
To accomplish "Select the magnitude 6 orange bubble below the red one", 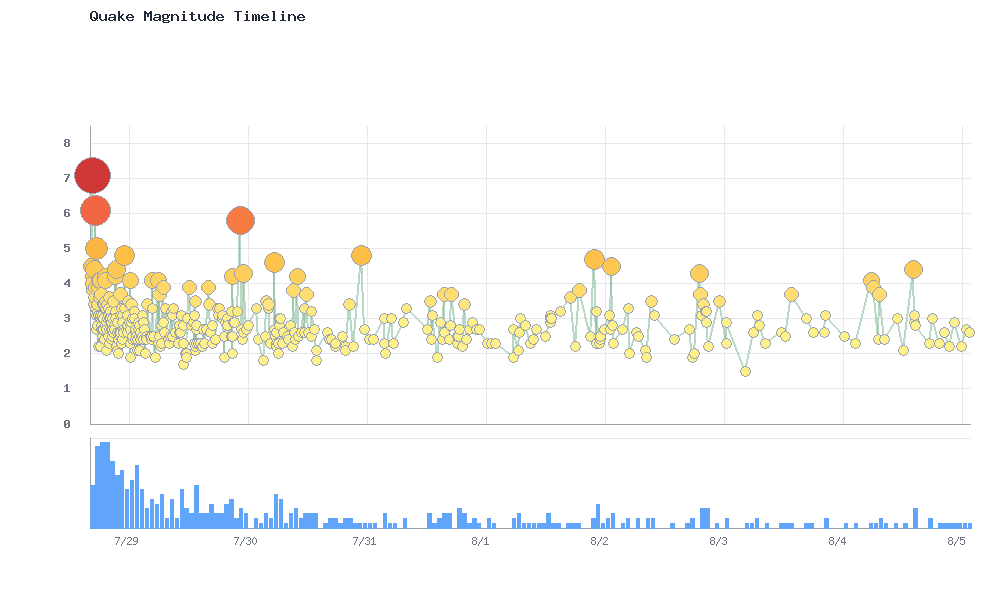I will (x=96, y=210).
